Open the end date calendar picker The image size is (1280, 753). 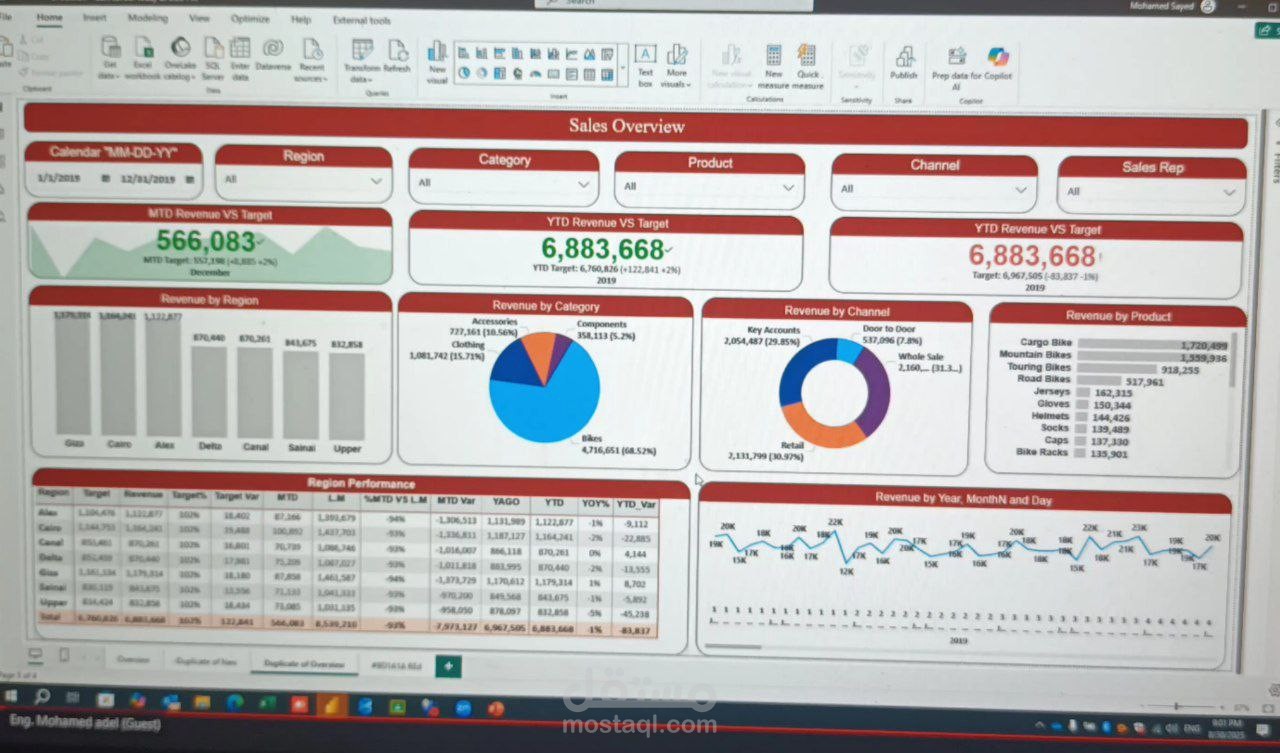pos(190,180)
